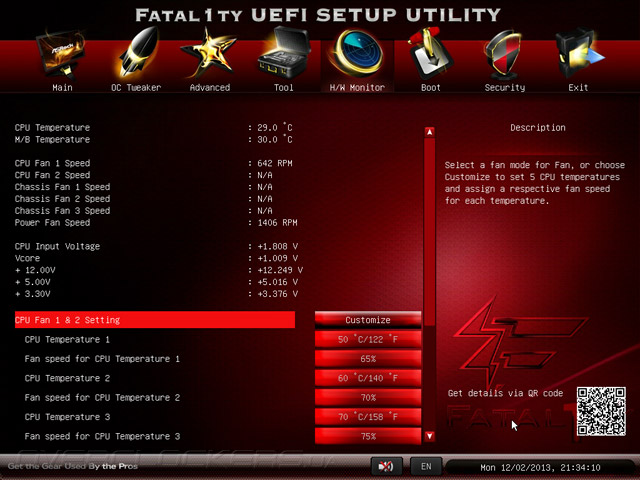Viewport: 640px width, 480px height.
Task: Click the 'Get details via QR code' text
Action: (x=505, y=393)
